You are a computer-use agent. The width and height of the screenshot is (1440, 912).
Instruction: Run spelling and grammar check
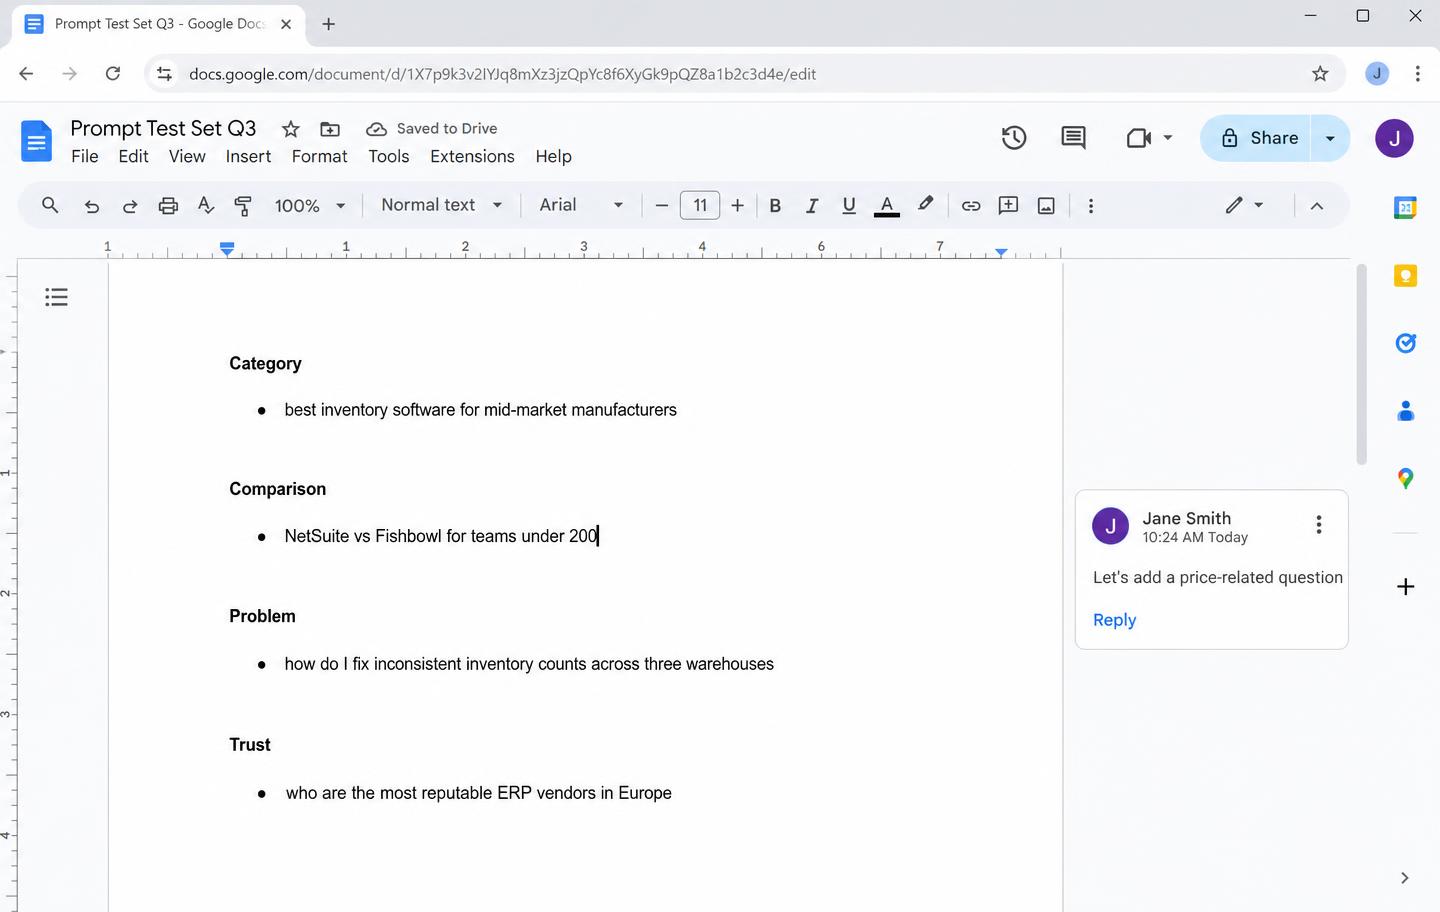click(x=206, y=206)
